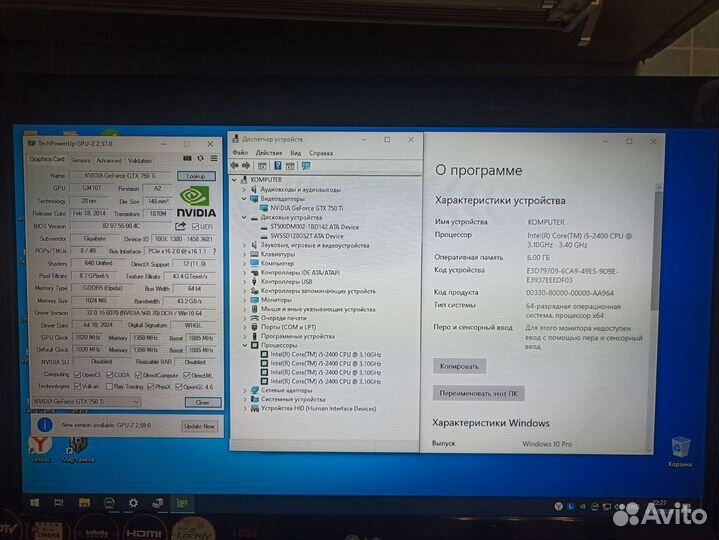This screenshot has height=540, width=719.
Task: Toggle the PhysX checkbox
Action: click(x=150, y=387)
